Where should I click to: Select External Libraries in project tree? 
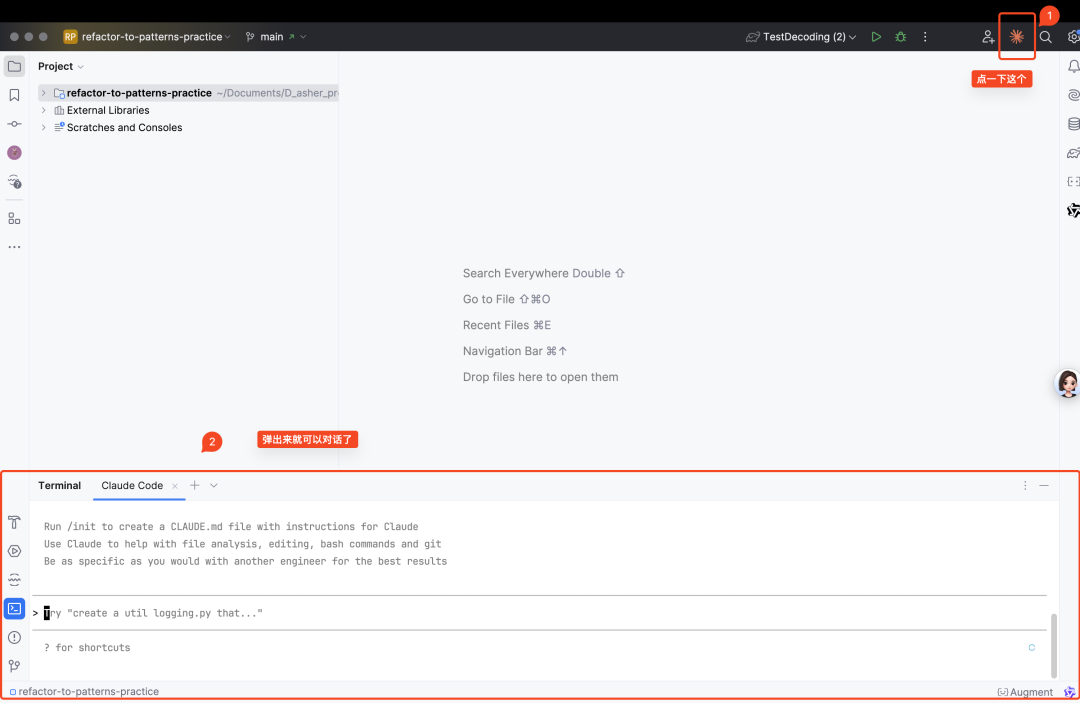click(108, 110)
